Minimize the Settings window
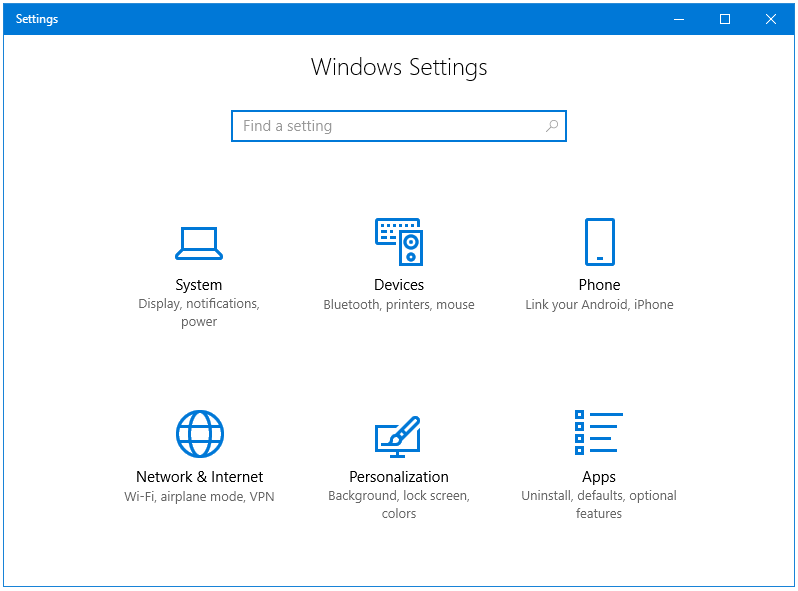The height and width of the screenshot is (591, 798). (679, 19)
